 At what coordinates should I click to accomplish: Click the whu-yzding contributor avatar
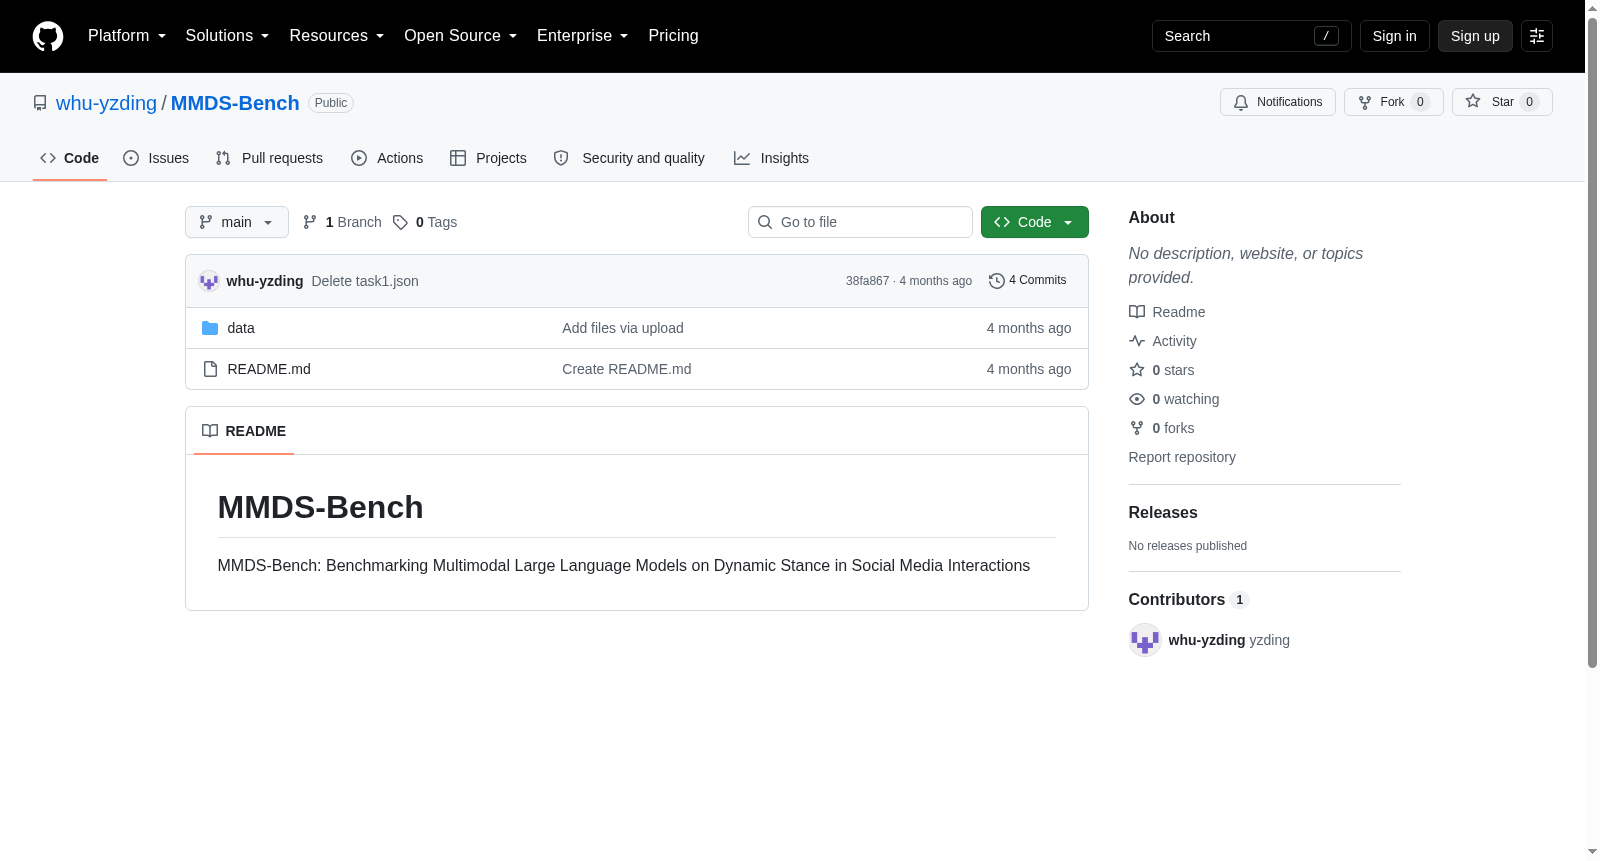(1145, 640)
